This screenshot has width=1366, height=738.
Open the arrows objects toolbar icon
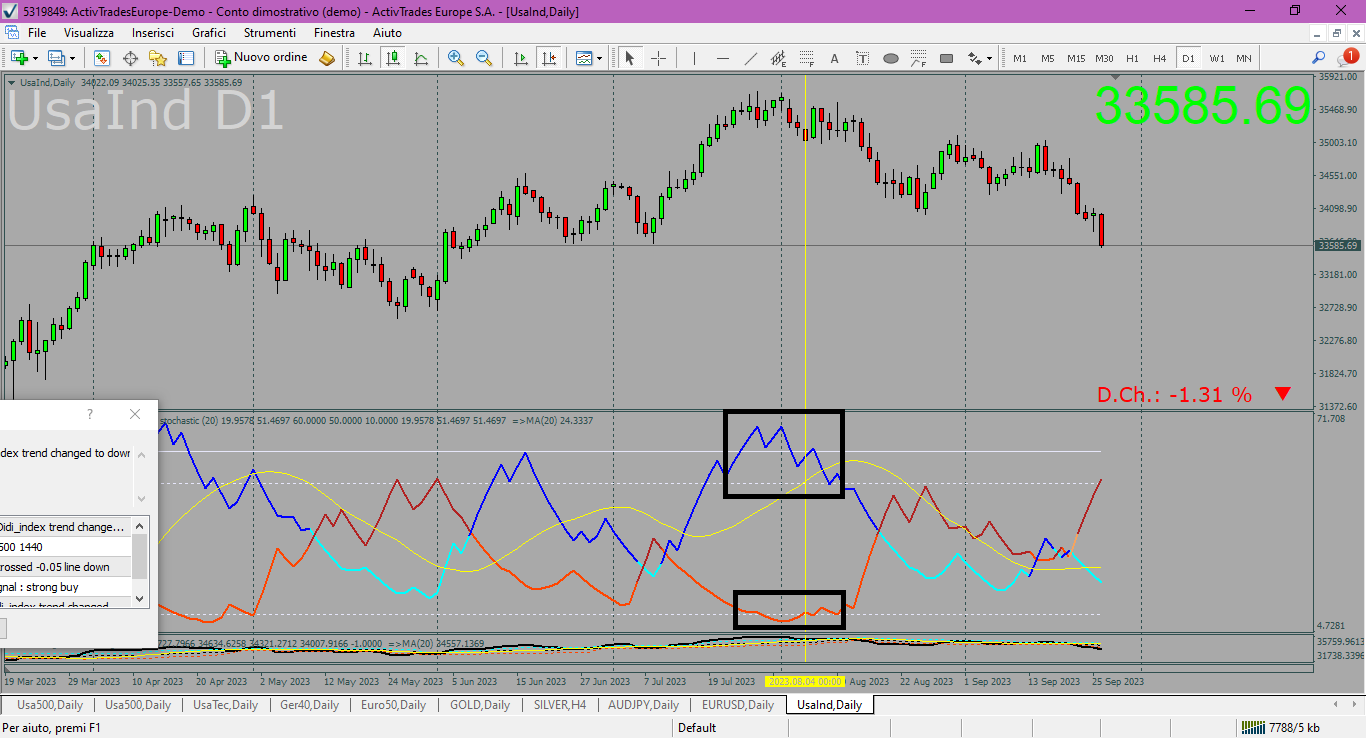[x=973, y=58]
